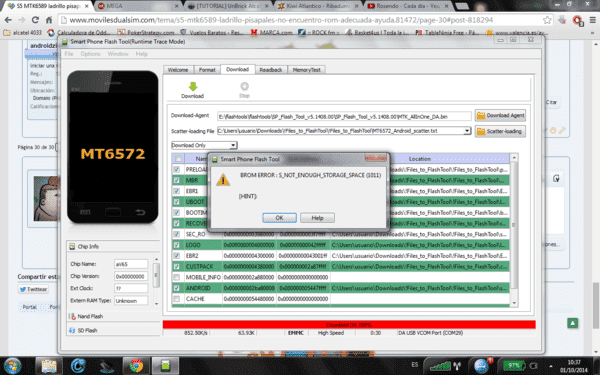The image size is (600, 375).
Task: Click the green Download arrow icon
Action: [193, 86]
